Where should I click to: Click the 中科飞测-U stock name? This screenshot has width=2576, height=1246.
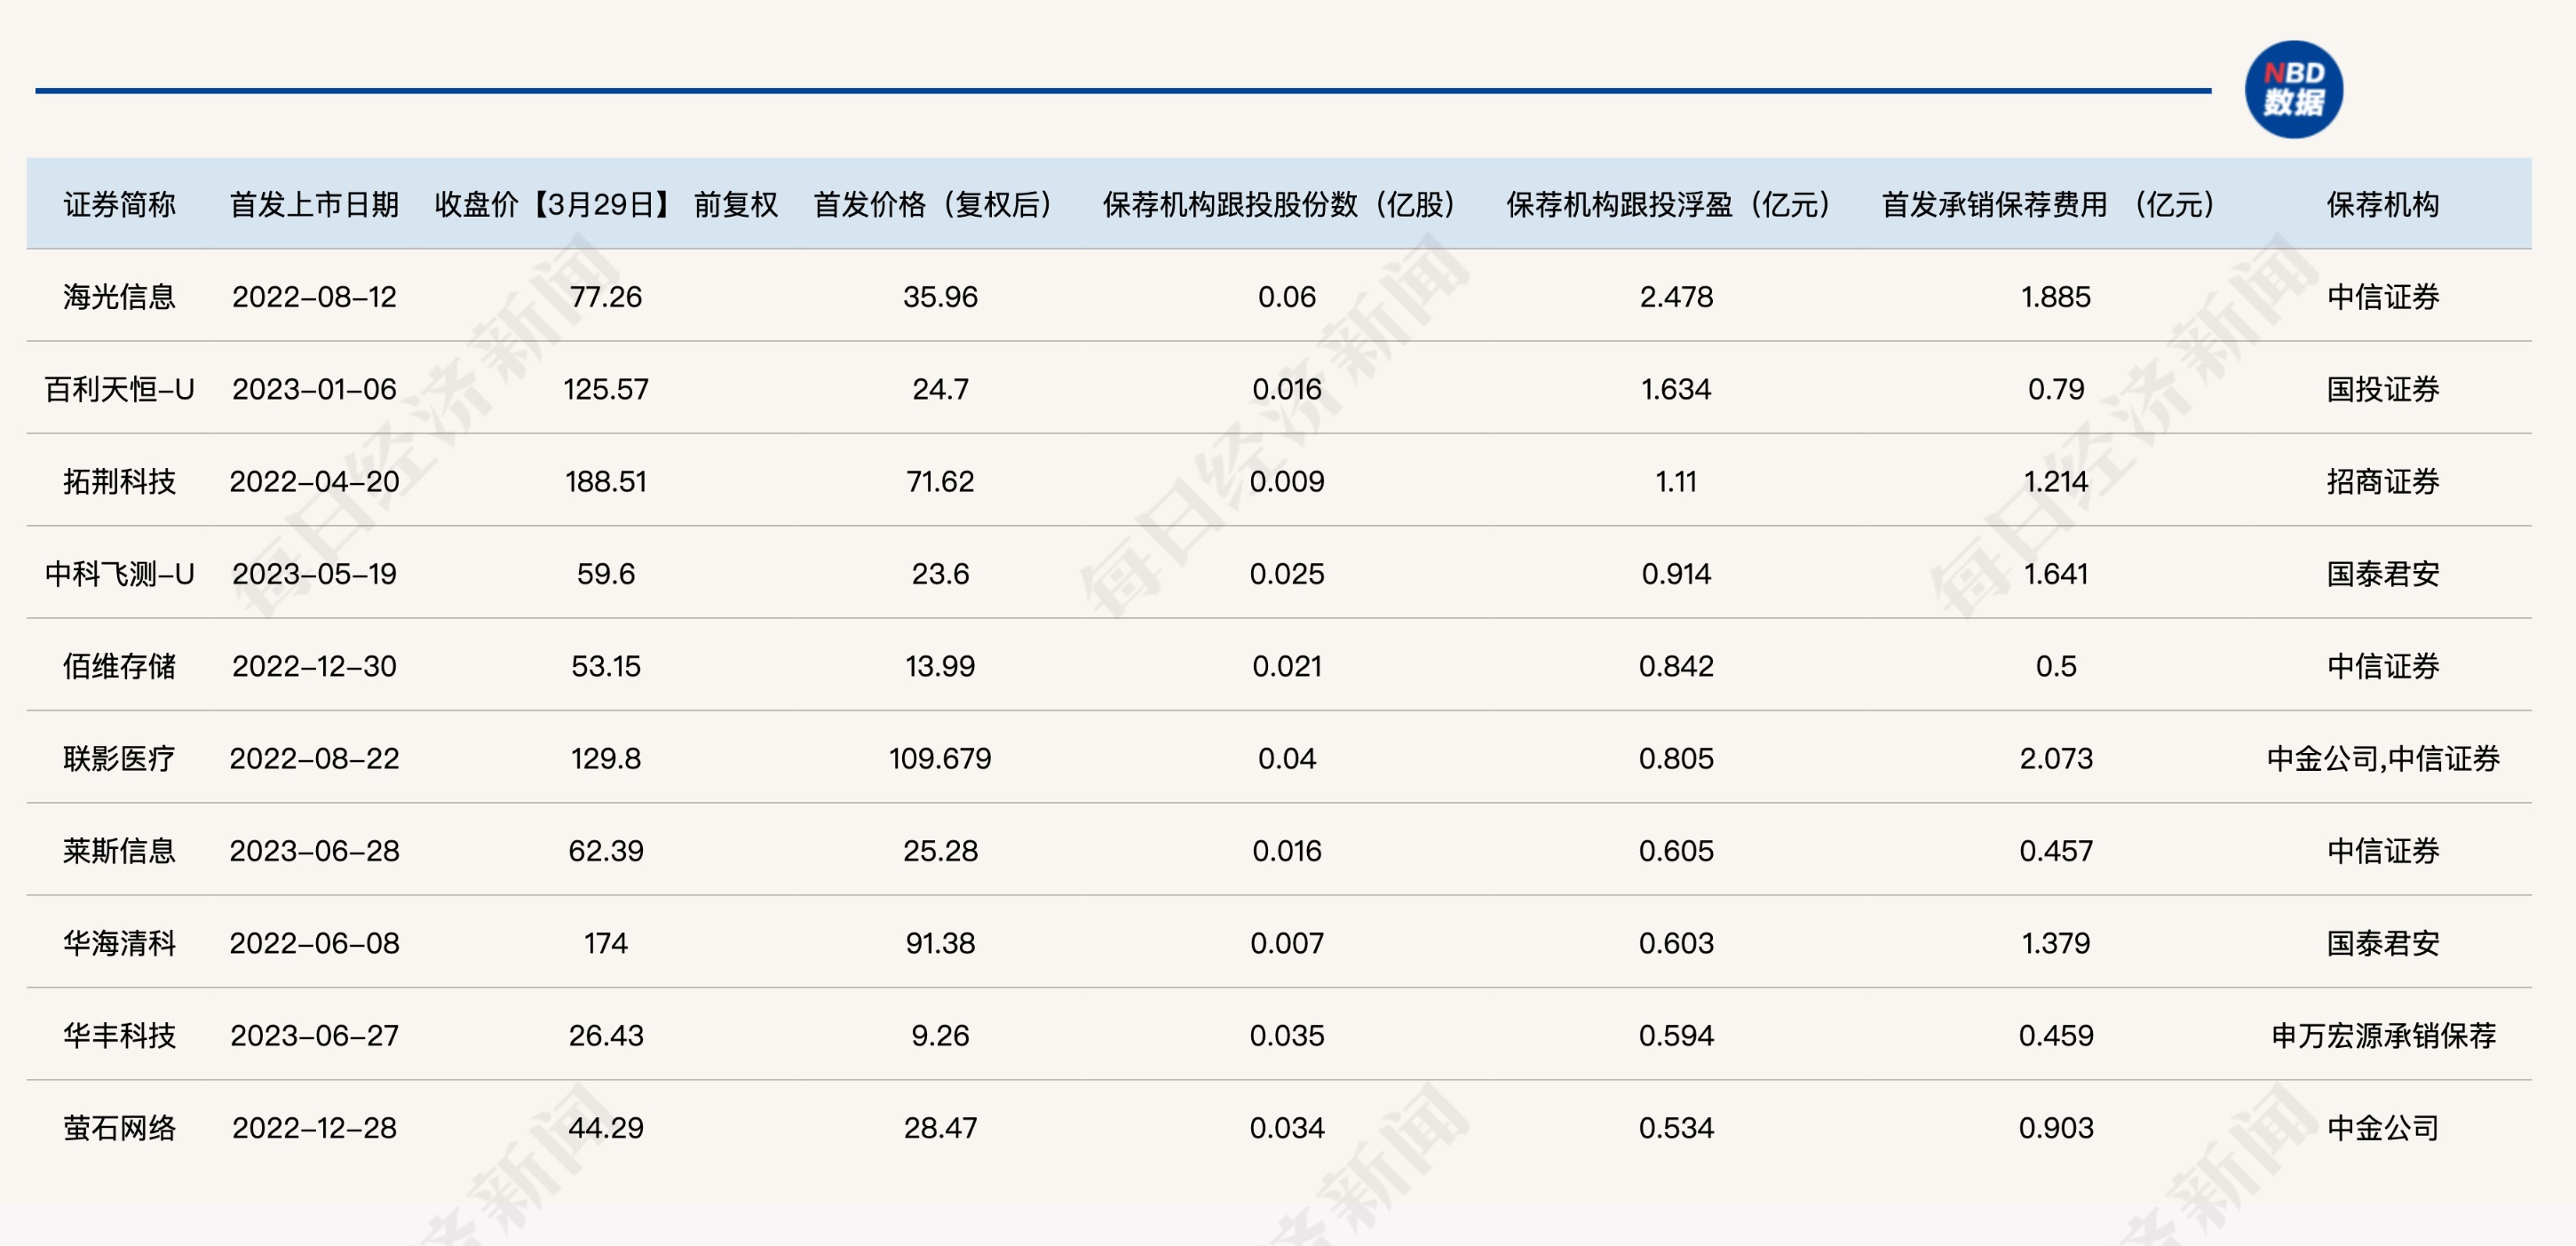(x=119, y=574)
